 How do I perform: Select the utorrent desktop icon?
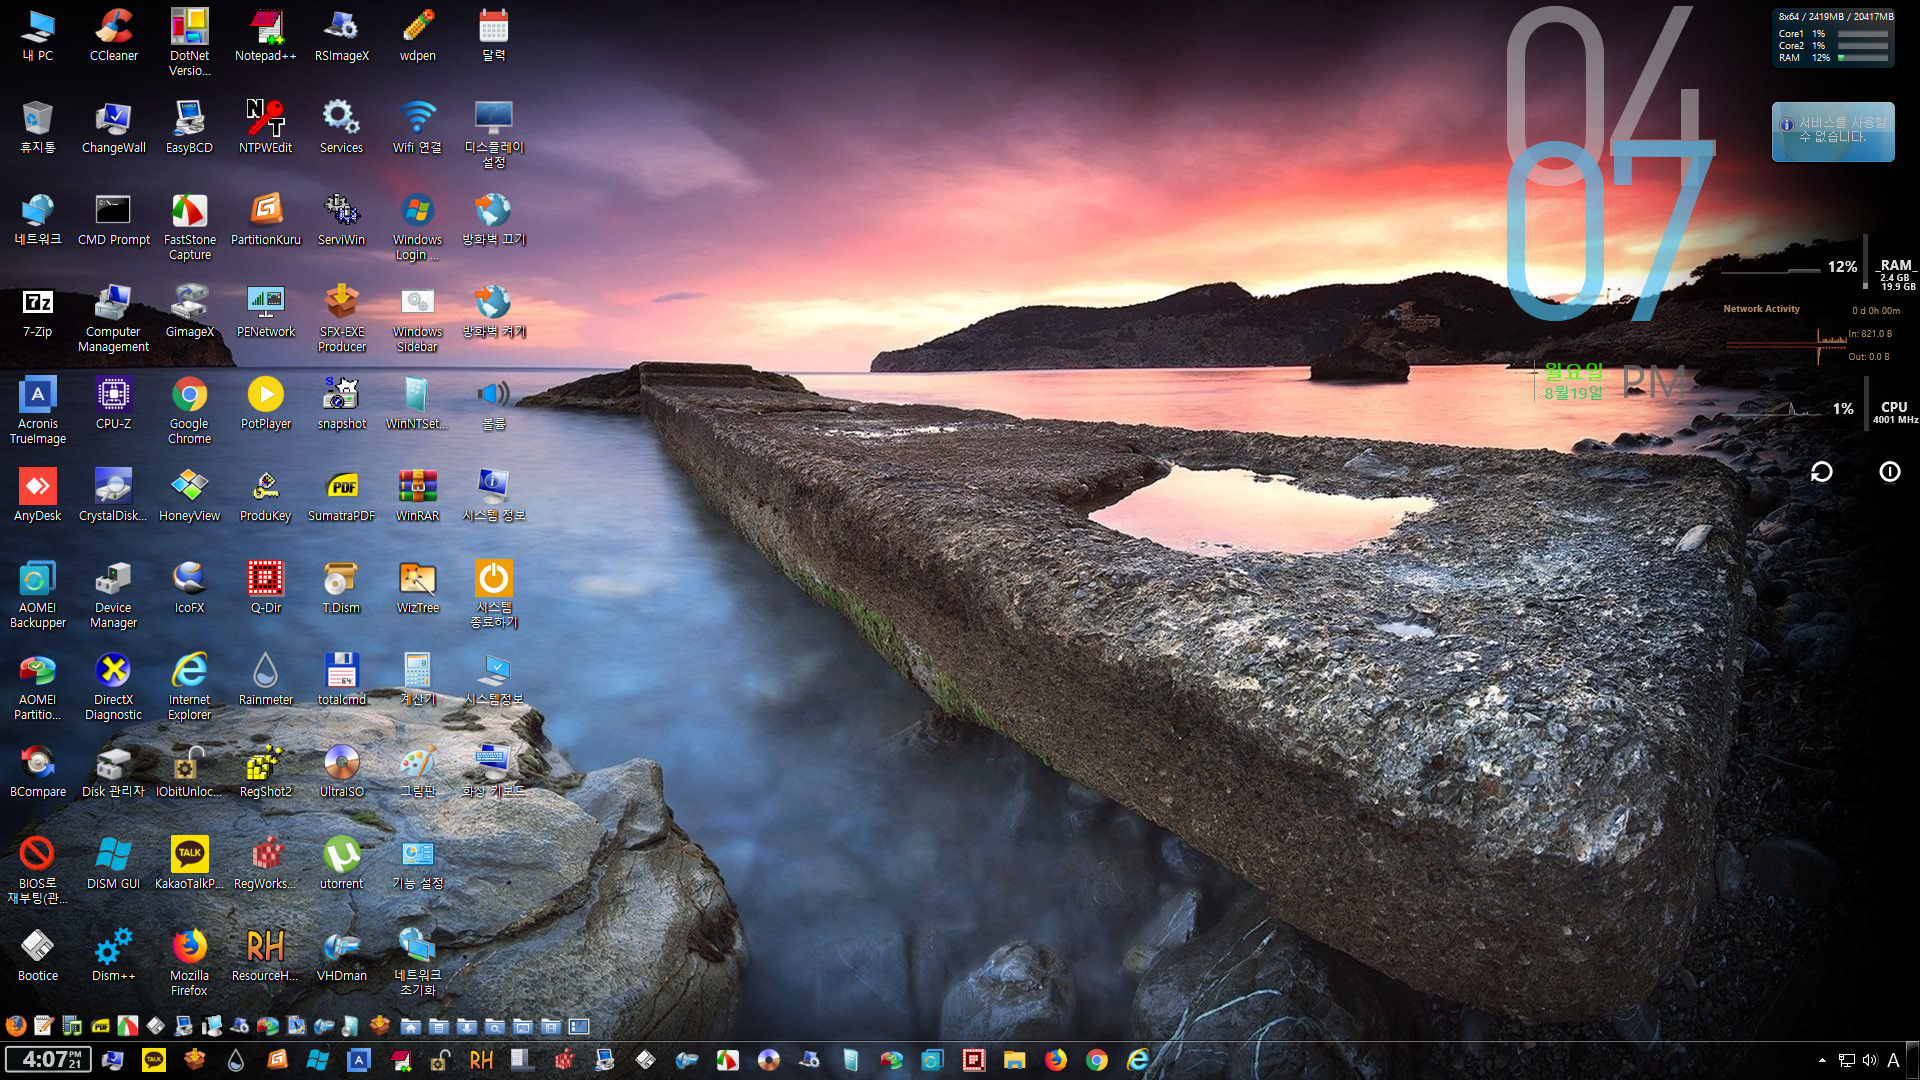coord(342,864)
